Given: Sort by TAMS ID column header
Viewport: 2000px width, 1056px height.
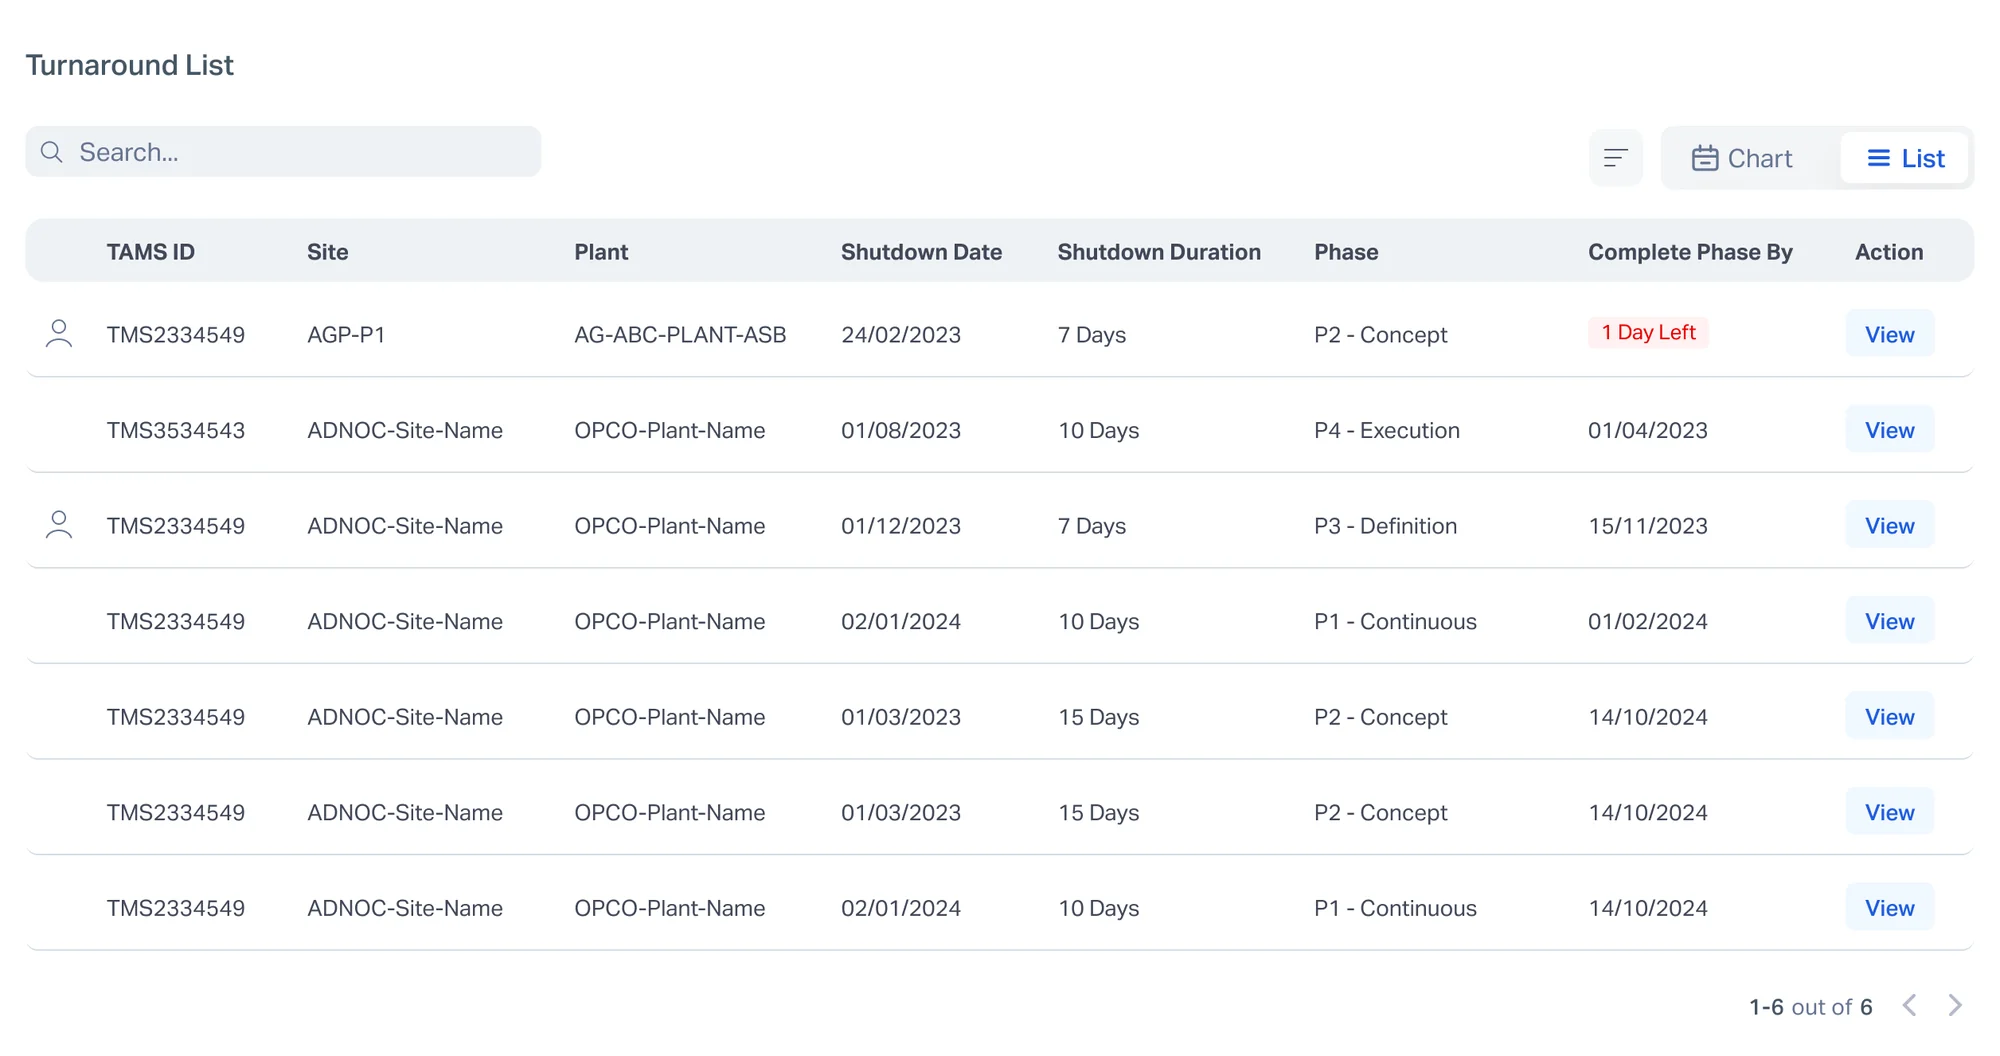Looking at the screenshot, I should pyautogui.click(x=151, y=252).
